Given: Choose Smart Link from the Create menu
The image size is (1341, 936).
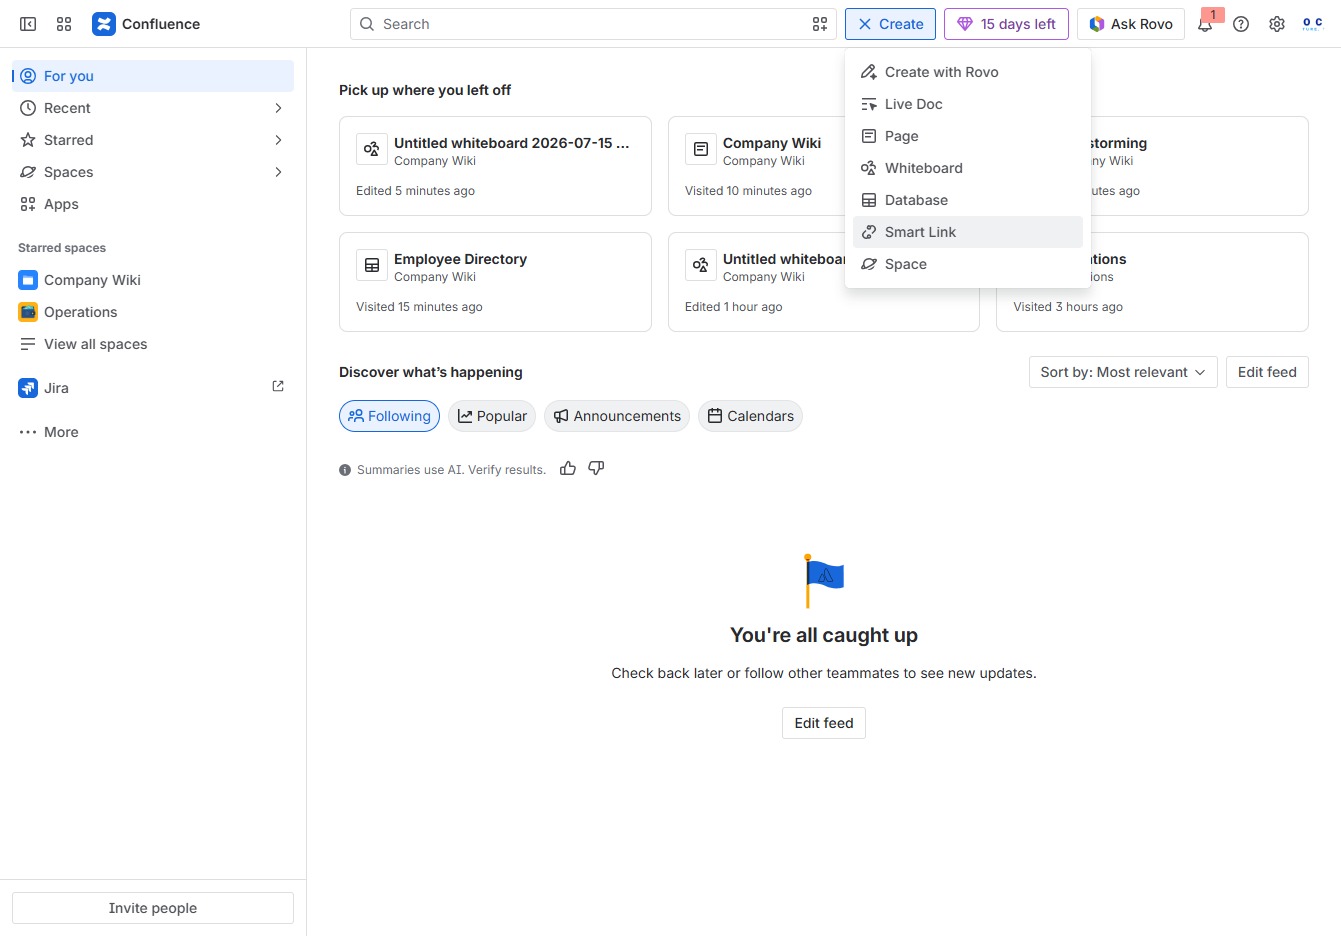Looking at the screenshot, I should [x=968, y=232].
